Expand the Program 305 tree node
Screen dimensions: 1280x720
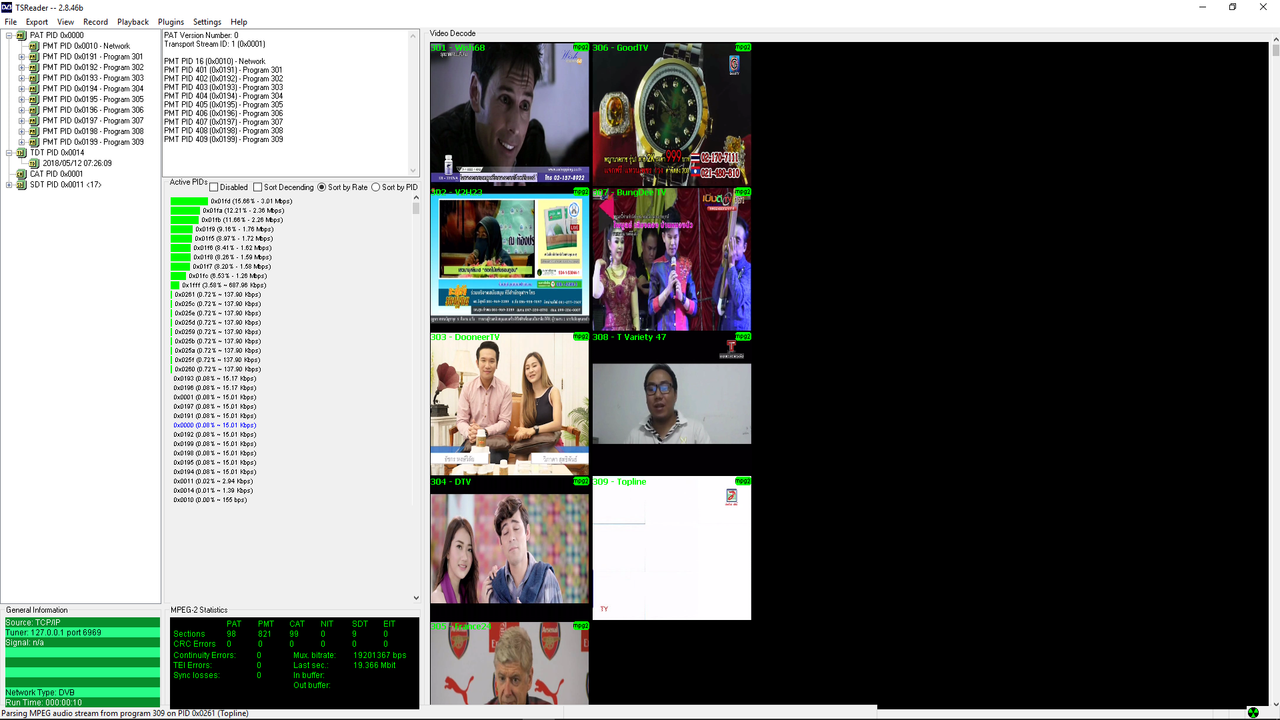(22, 99)
